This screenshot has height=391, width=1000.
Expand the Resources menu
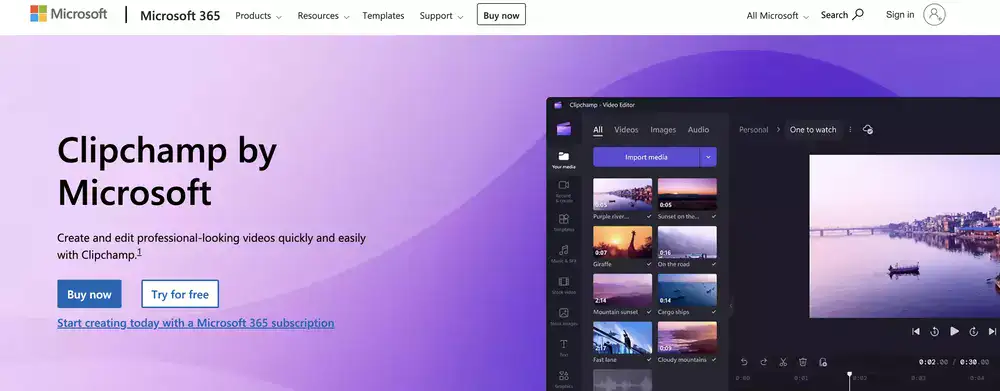(x=323, y=16)
